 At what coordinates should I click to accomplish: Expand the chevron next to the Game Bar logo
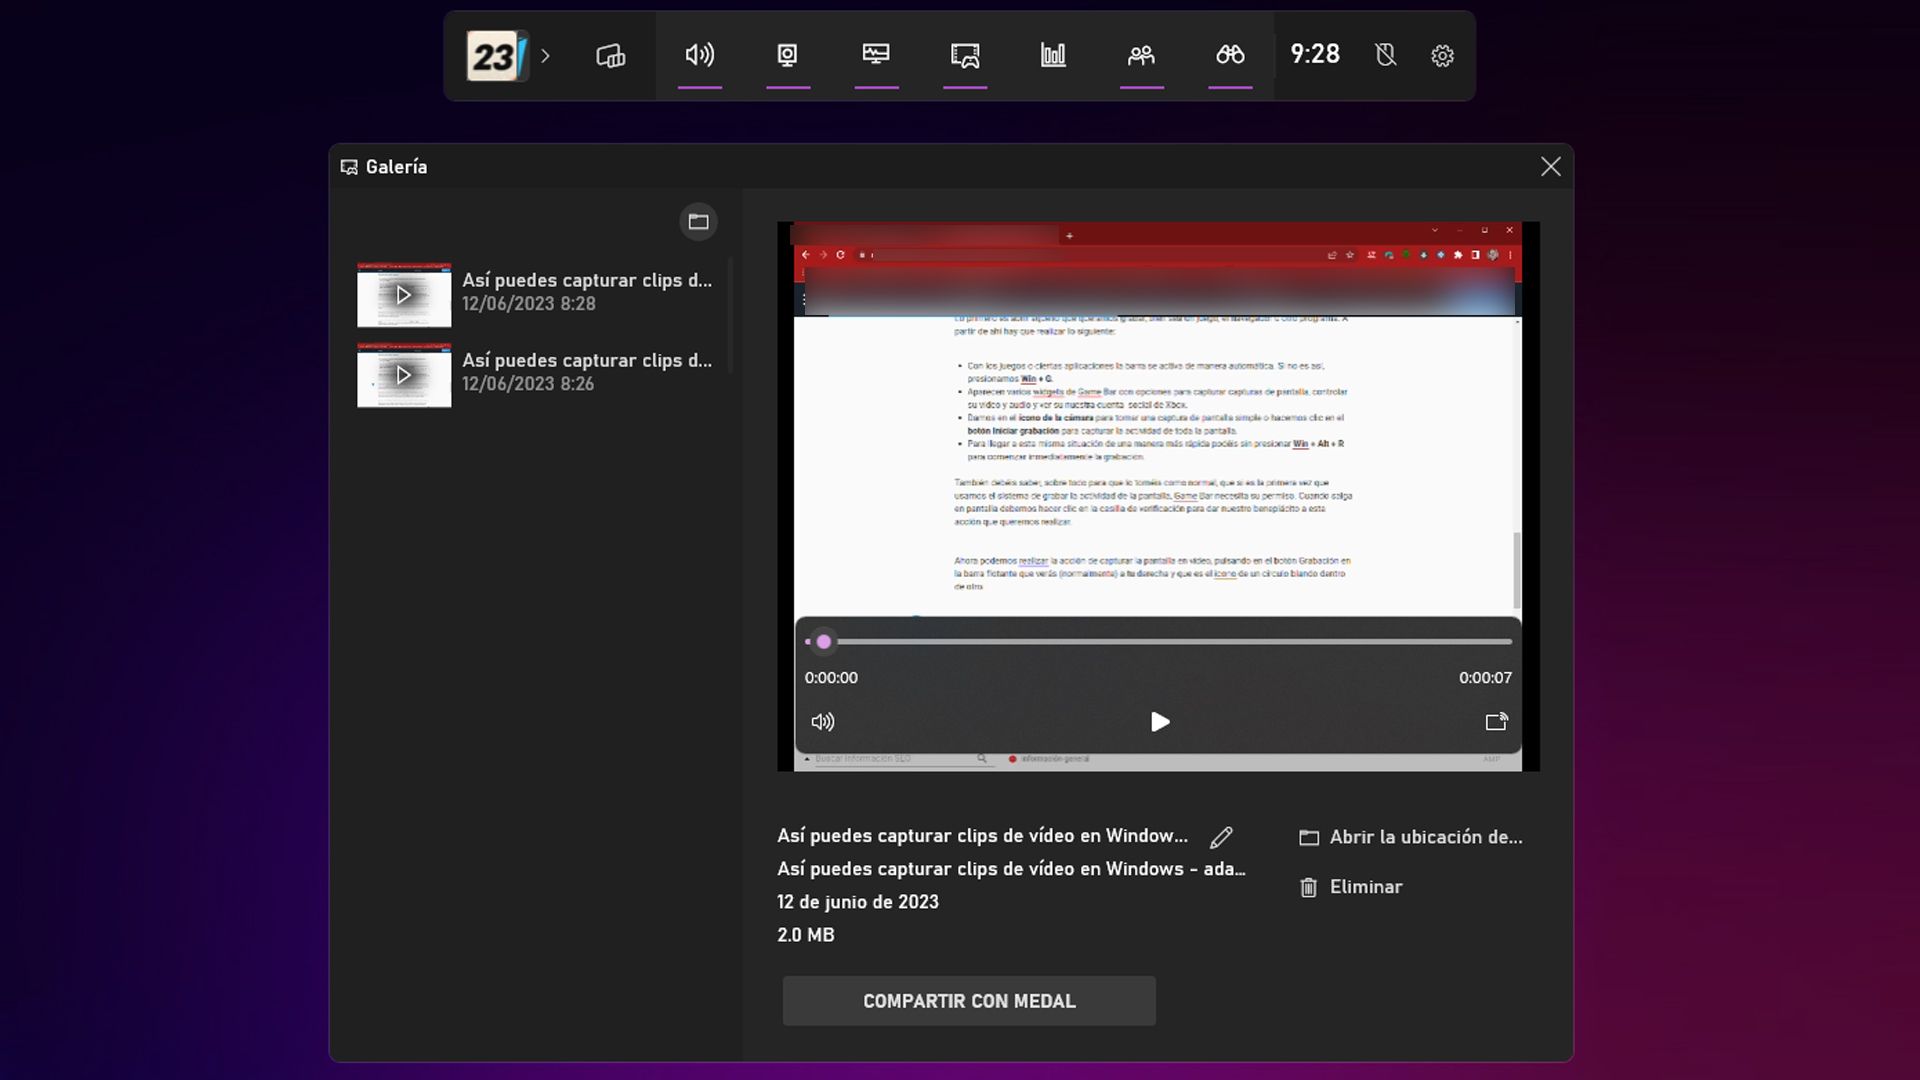(x=546, y=56)
